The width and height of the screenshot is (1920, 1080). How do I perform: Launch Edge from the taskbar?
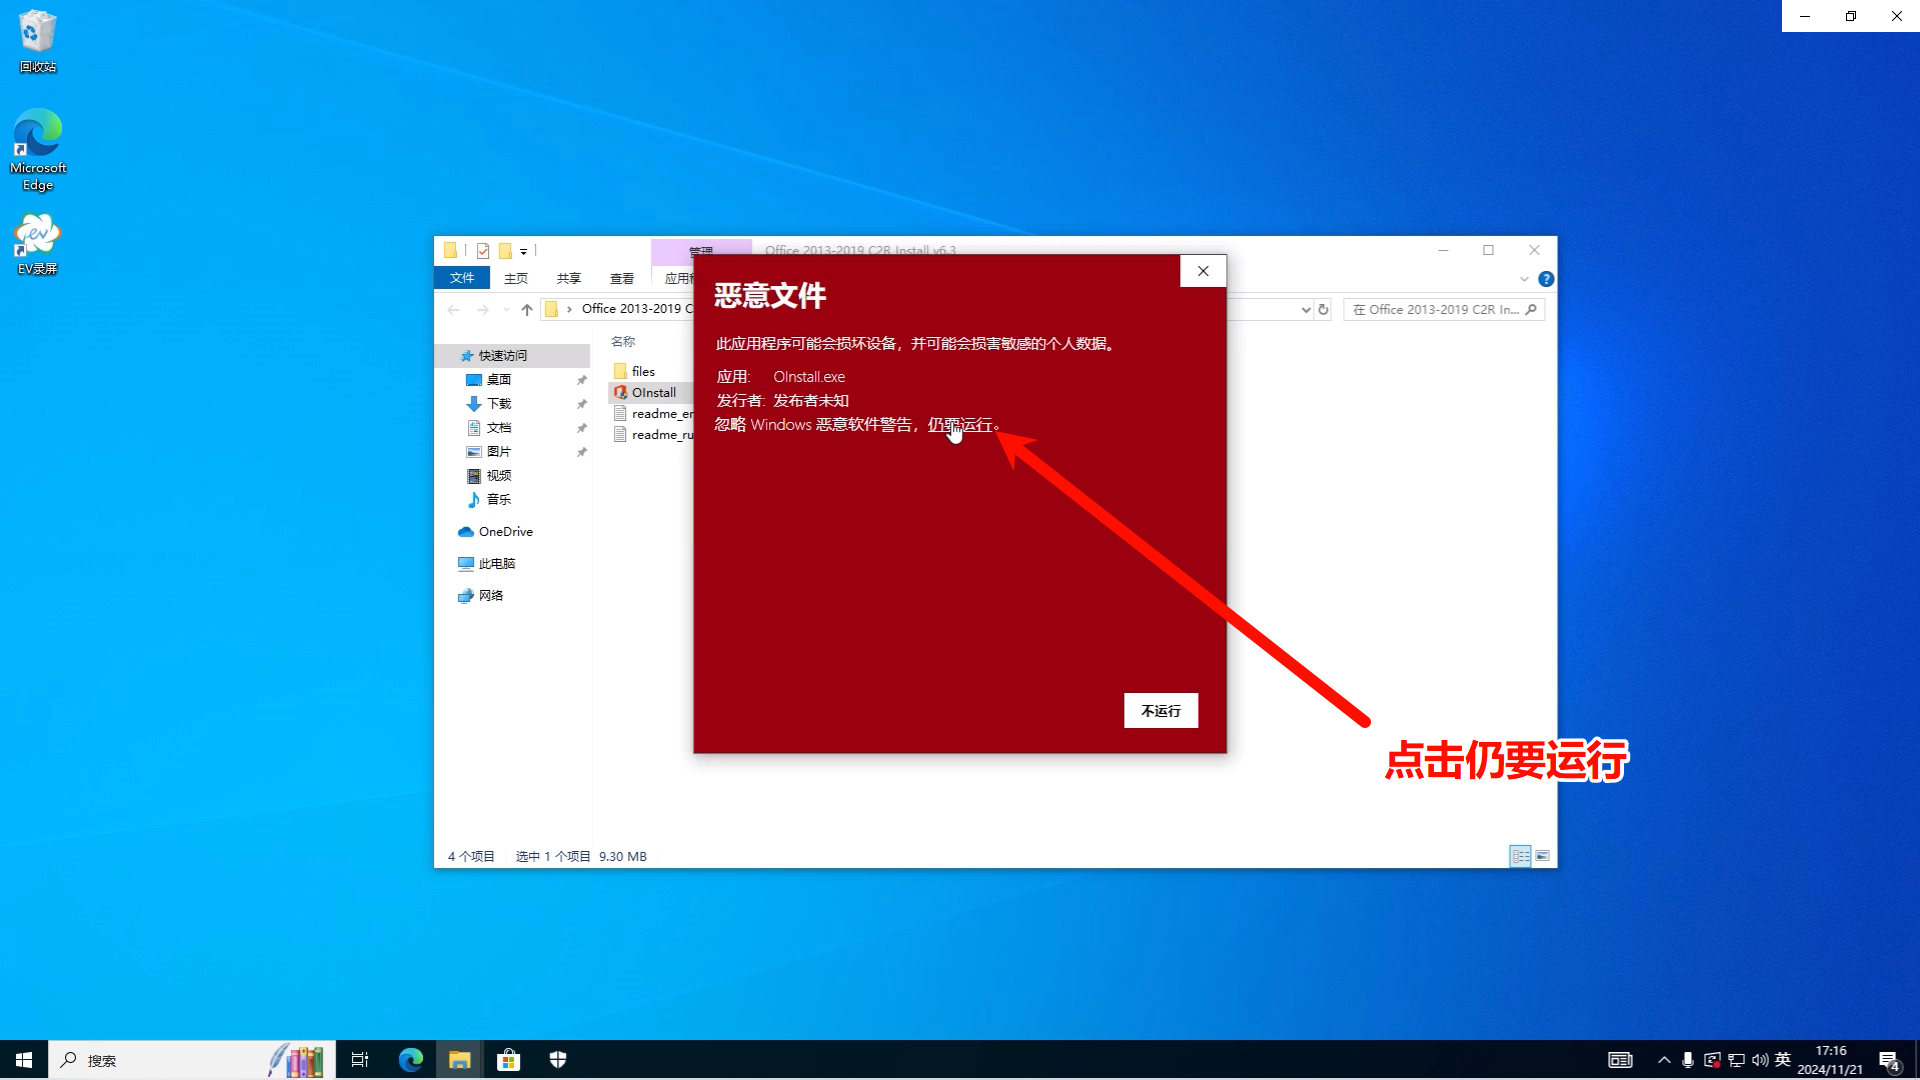pyautogui.click(x=410, y=1060)
